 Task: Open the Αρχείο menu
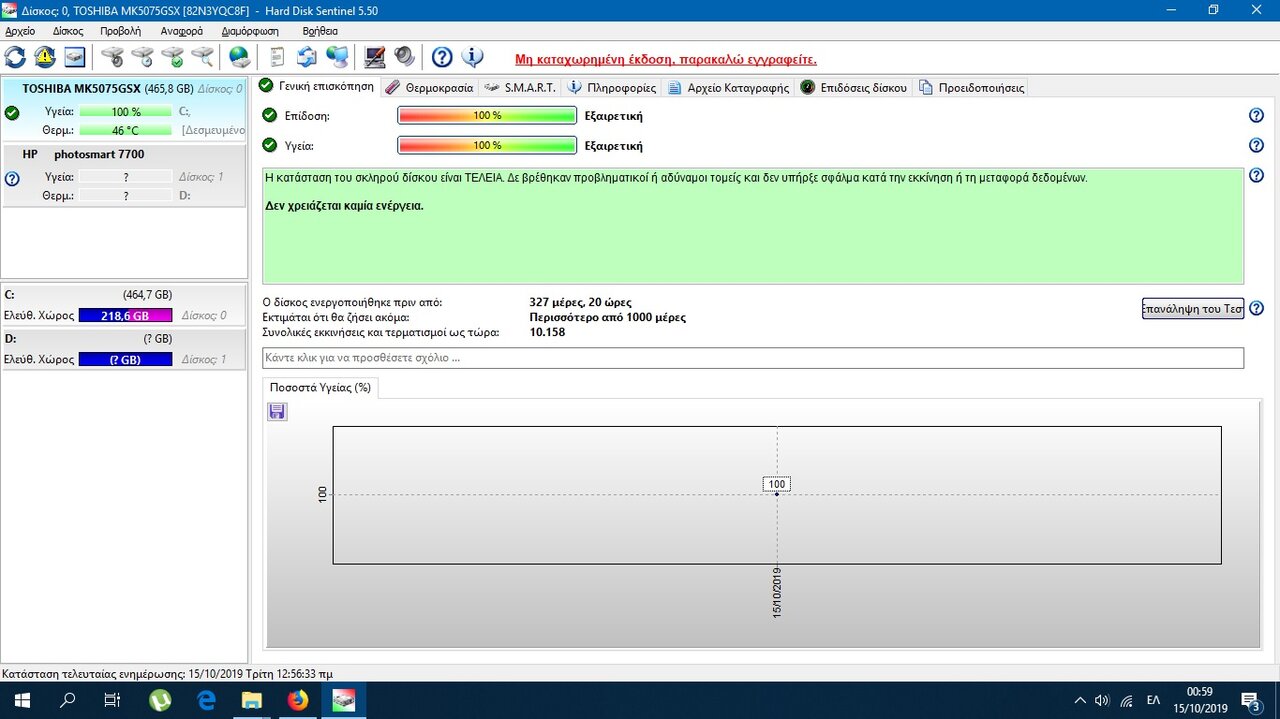20,31
